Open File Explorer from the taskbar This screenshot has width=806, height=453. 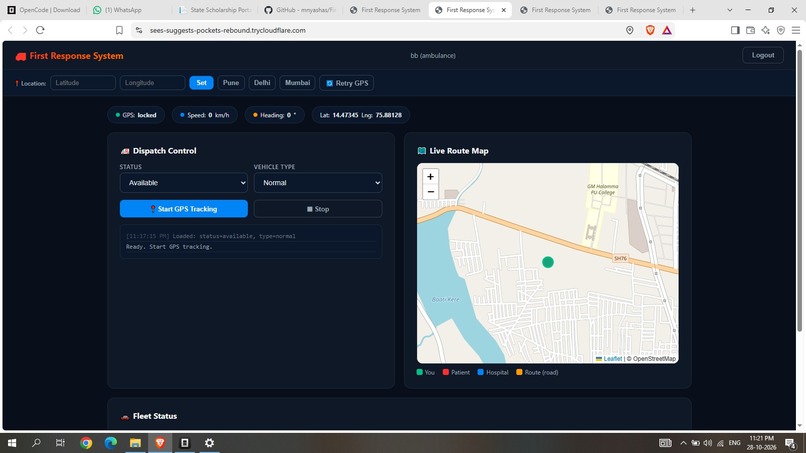[x=135, y=443]
